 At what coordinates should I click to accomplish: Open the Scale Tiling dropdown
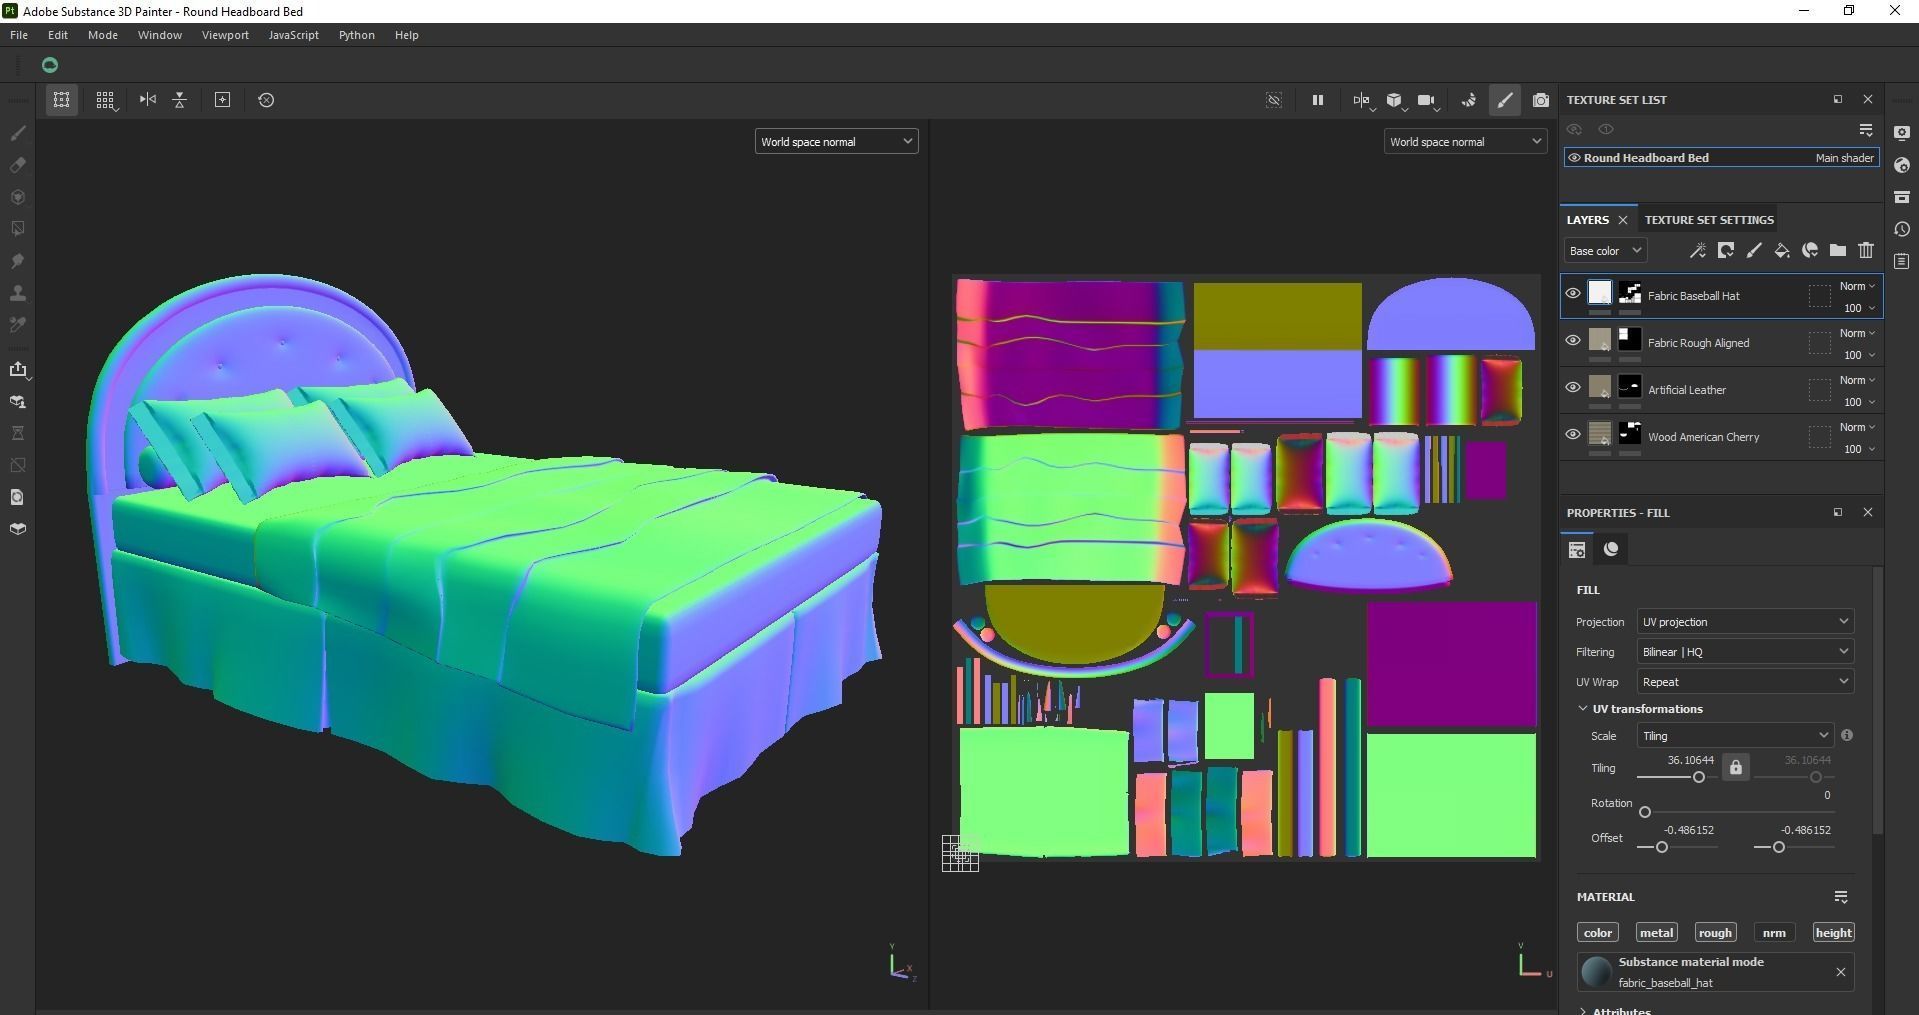1735,736
